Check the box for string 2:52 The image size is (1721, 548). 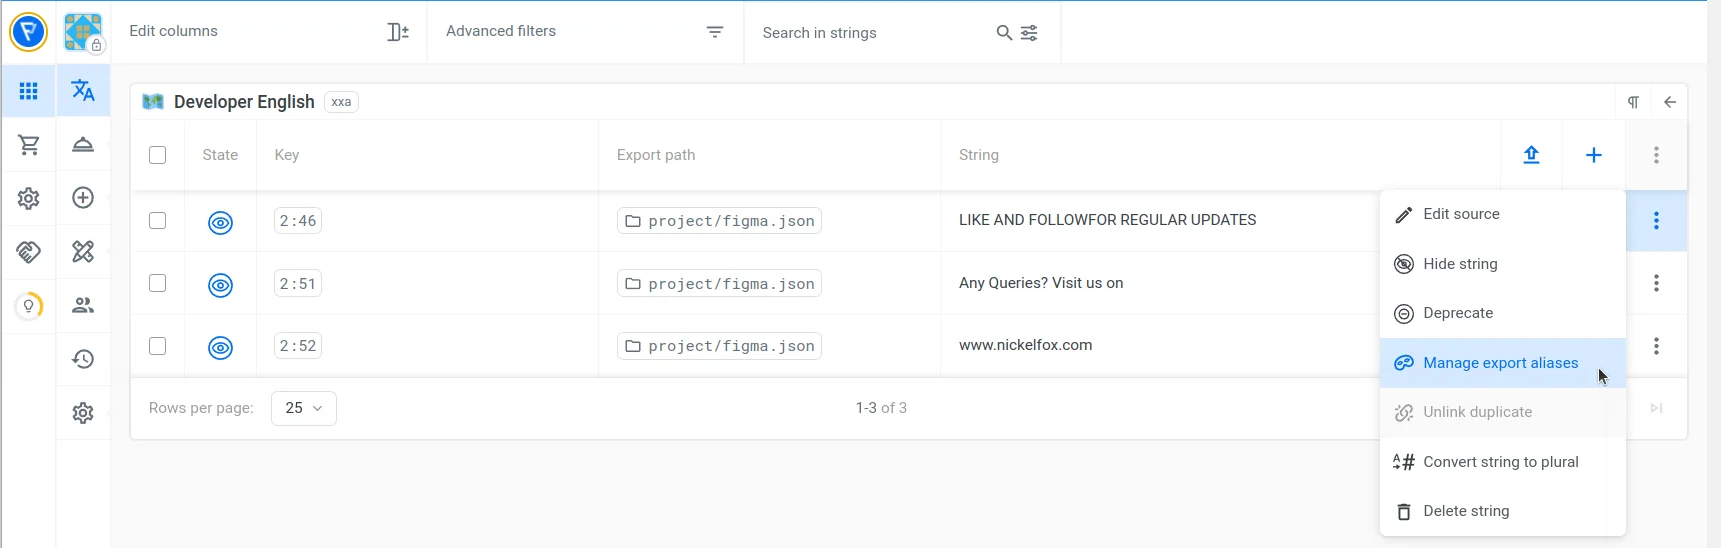158,346
